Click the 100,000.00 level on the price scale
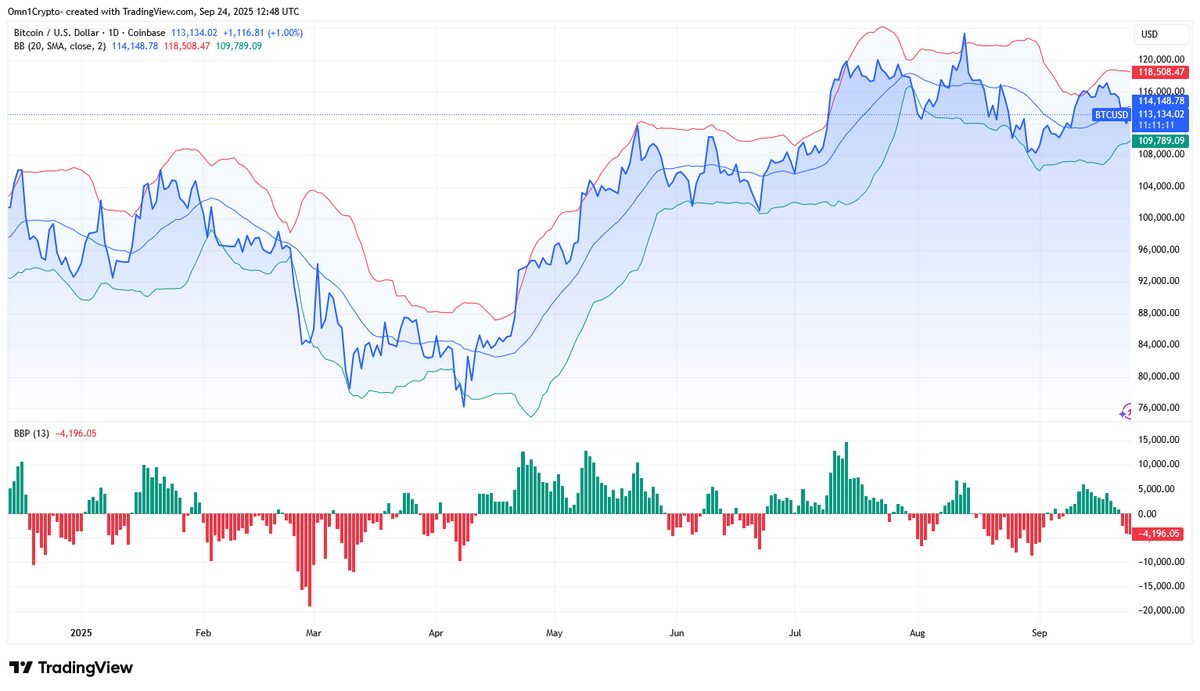1200x691 pixels. [x=1160, y=218]
